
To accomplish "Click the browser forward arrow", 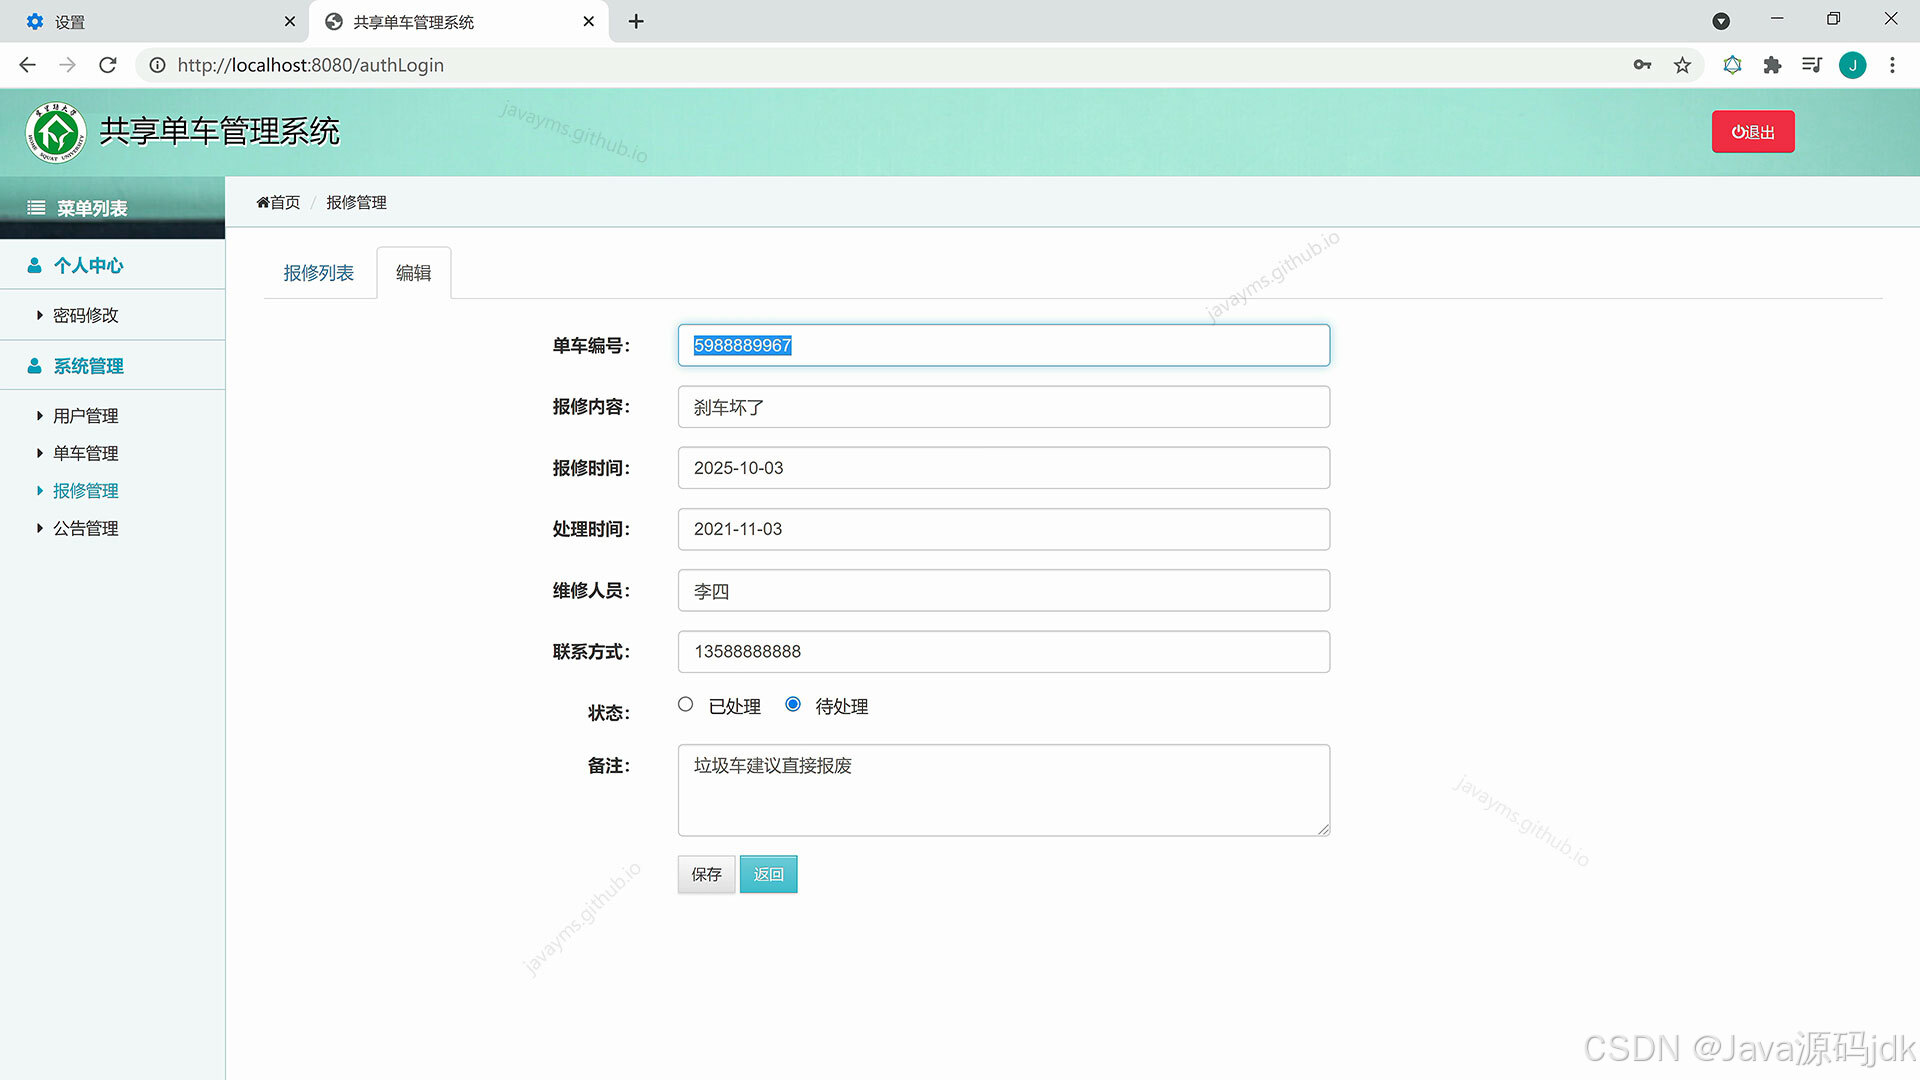I will [x=67, y=65].
